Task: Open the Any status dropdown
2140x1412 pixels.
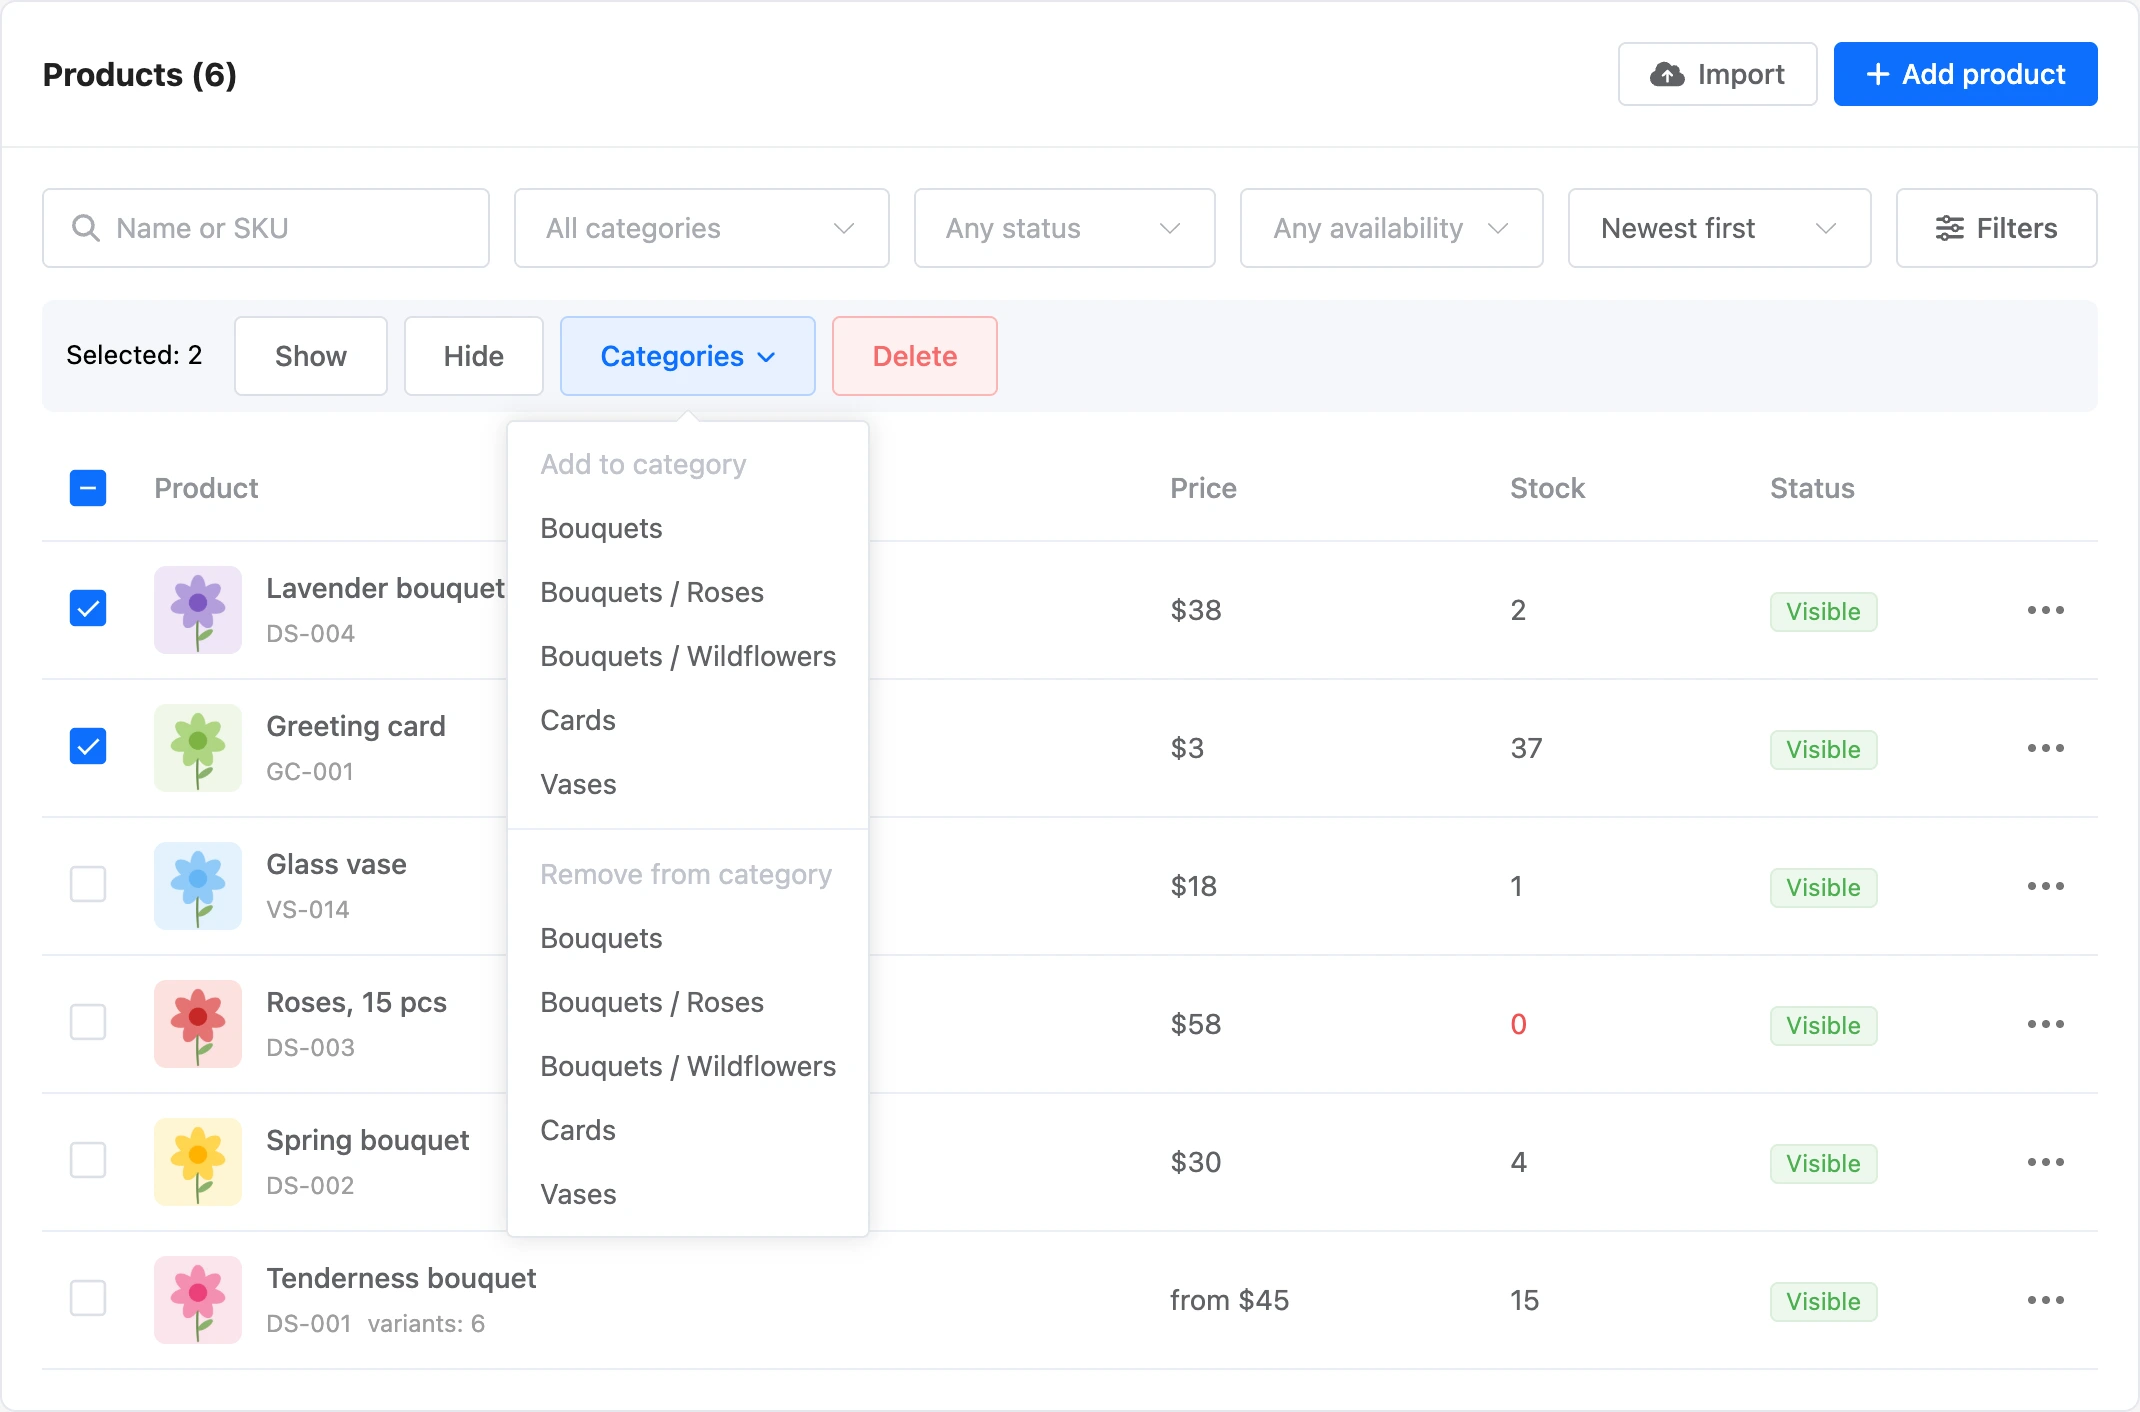Action: pos(1064,228)
